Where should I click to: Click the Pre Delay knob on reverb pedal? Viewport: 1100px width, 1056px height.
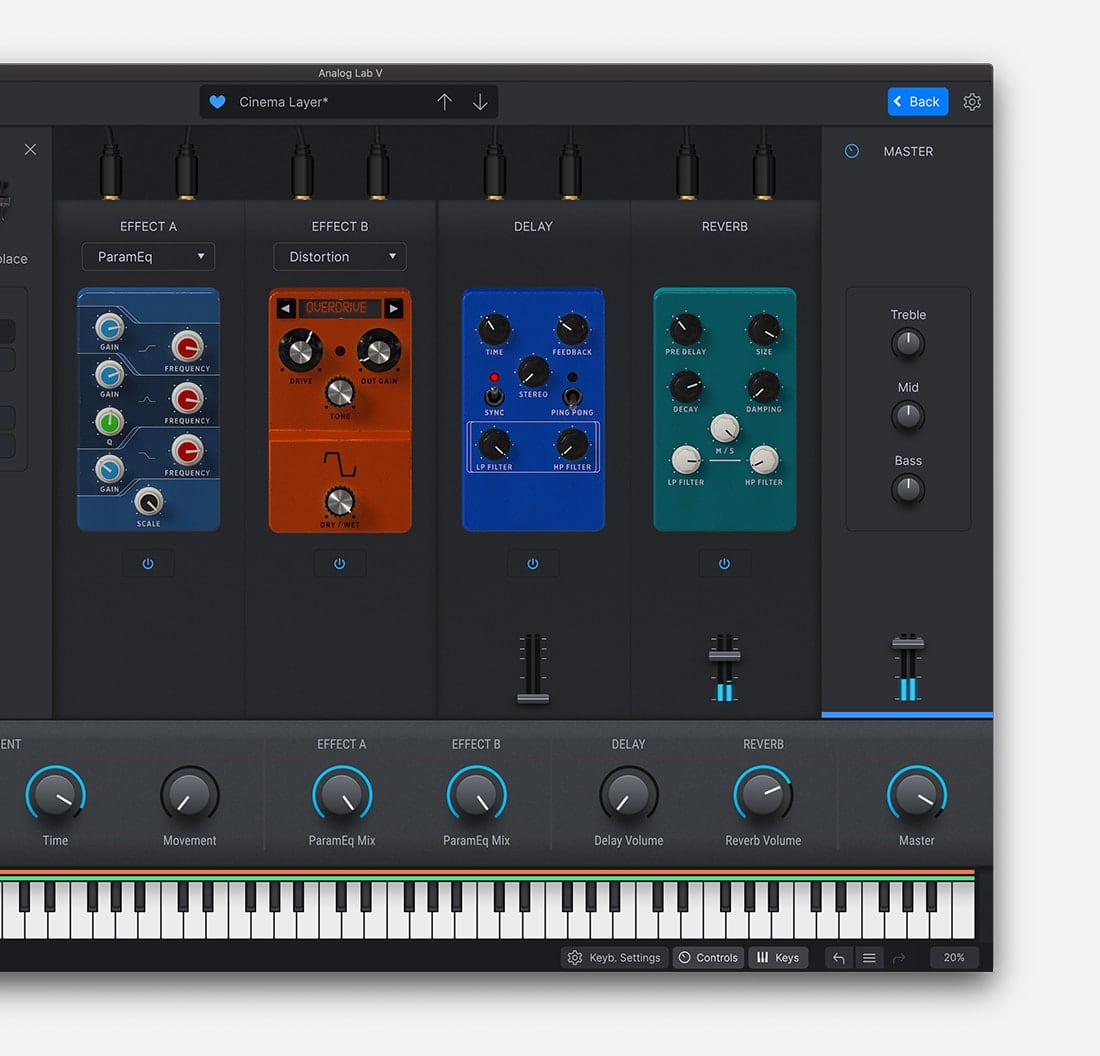pyautogui.click(x=685, y=329)
